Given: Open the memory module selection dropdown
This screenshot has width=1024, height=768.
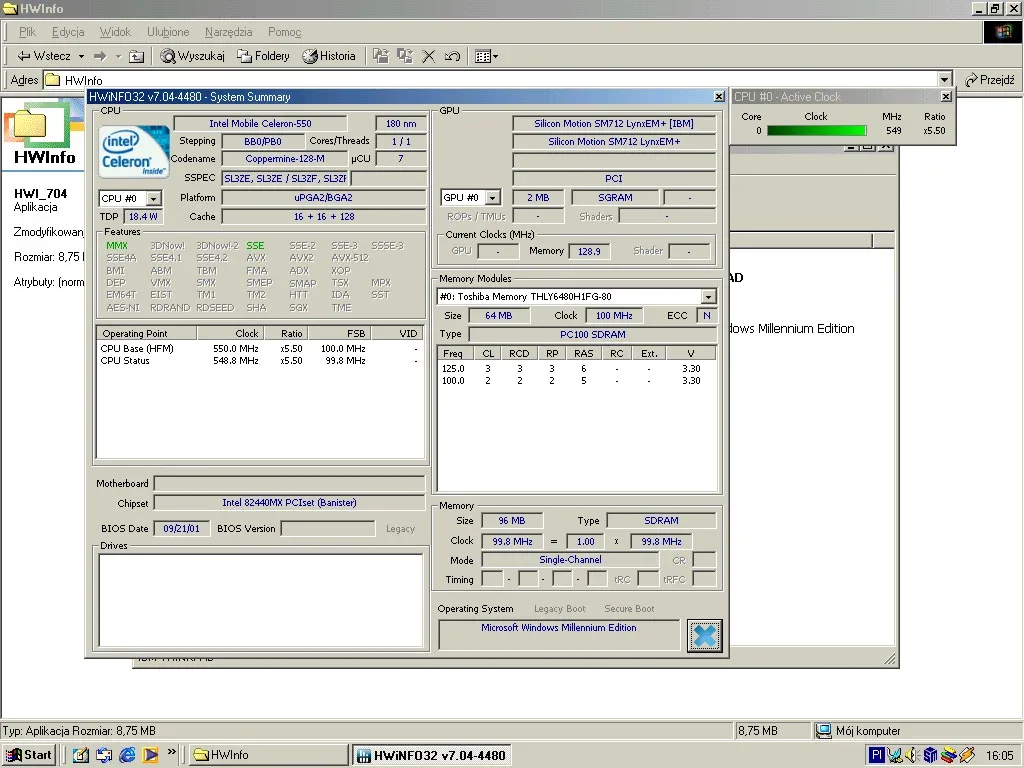Looking at the screenshot, I should (708, 296).
